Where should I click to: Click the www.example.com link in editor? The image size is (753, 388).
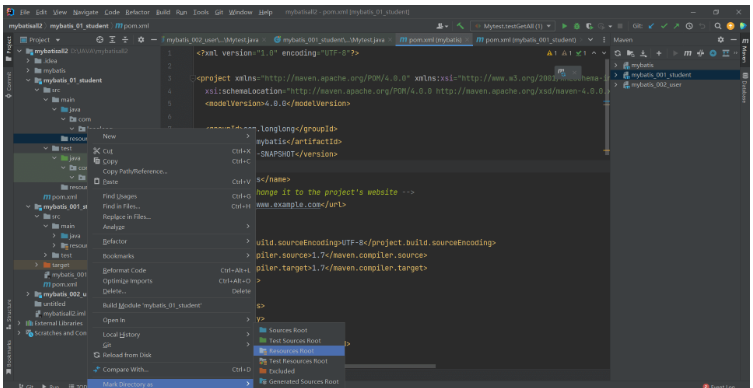(288, 204)
